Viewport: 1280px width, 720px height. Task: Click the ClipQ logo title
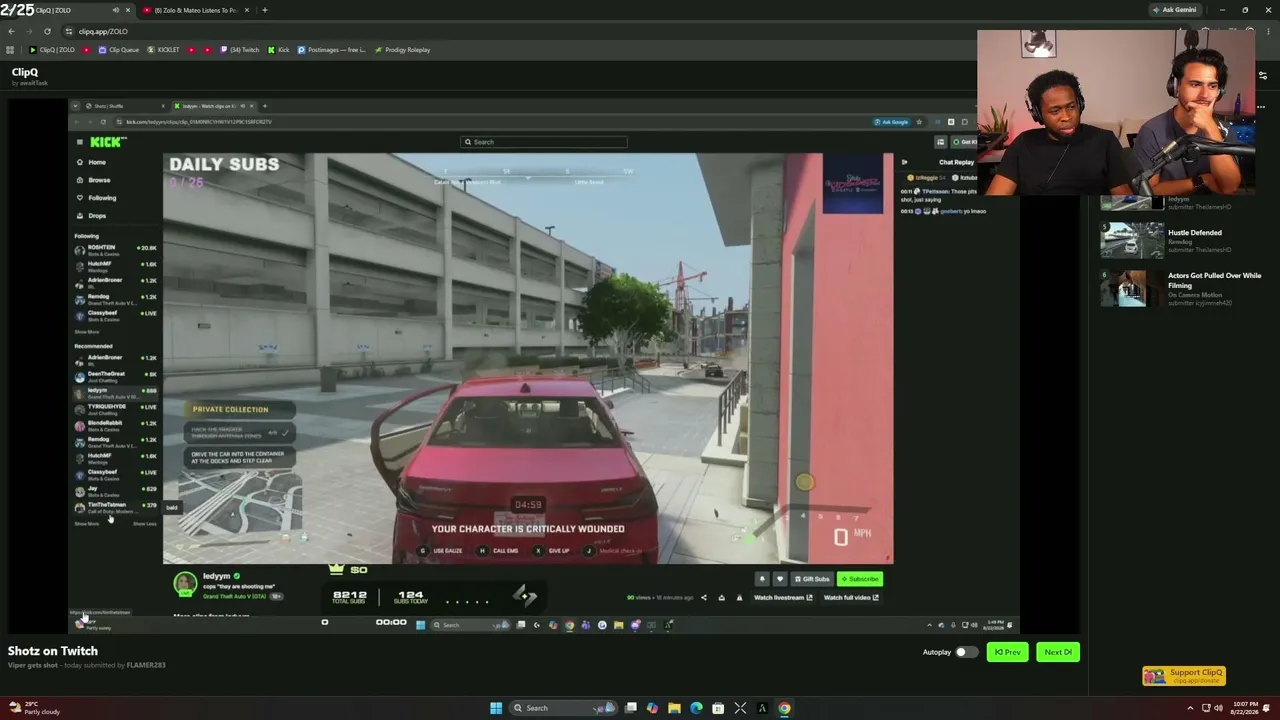[25, 72]
